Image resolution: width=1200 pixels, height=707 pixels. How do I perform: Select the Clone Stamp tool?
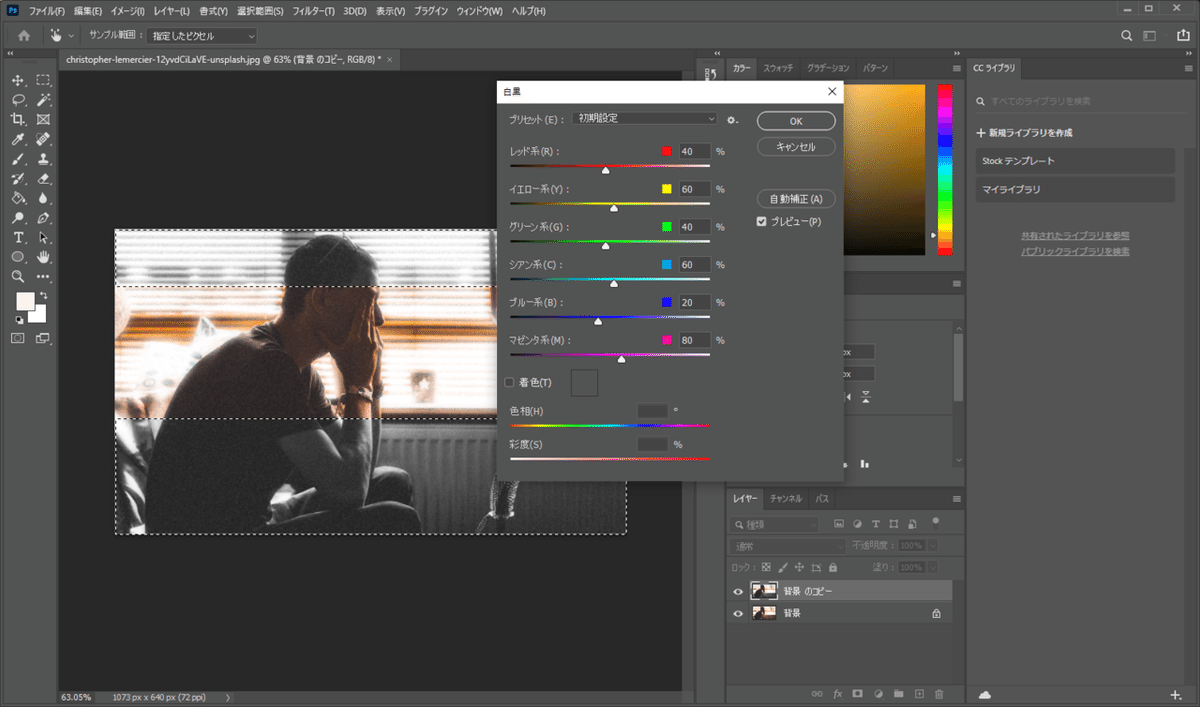(43, 159)
